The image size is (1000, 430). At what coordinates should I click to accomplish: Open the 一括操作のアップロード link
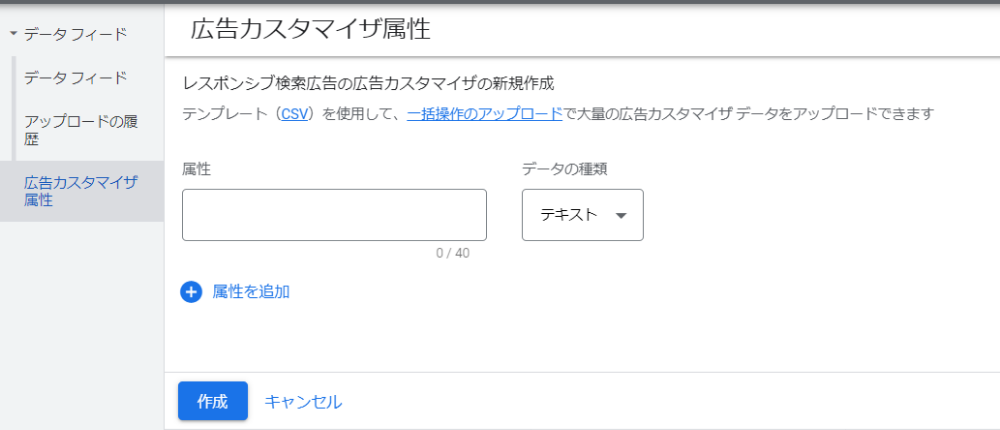pyautogui.click(x=484, y=114)
